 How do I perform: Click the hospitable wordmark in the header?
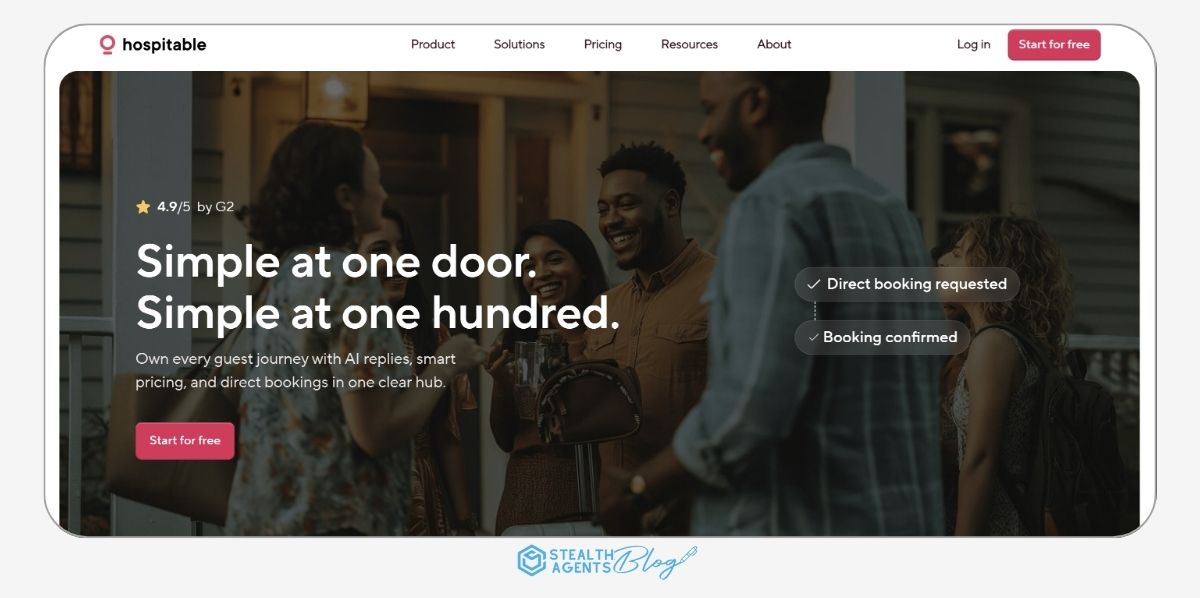tap(164, 44)
